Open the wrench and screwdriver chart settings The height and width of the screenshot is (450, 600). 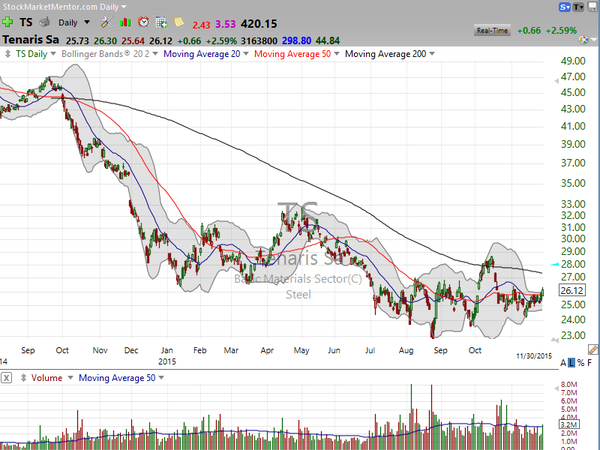click(x=107, y=22)
